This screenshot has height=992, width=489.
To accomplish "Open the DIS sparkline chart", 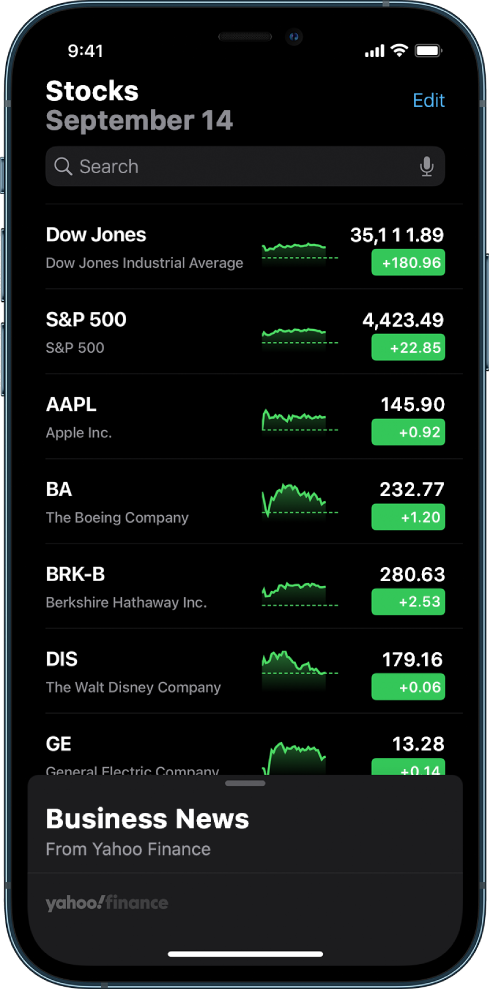I will [300, 669].
